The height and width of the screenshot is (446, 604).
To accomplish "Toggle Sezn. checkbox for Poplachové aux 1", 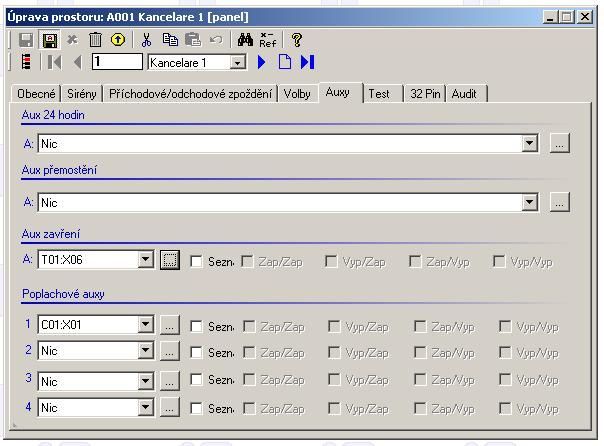I will (197, 326).
